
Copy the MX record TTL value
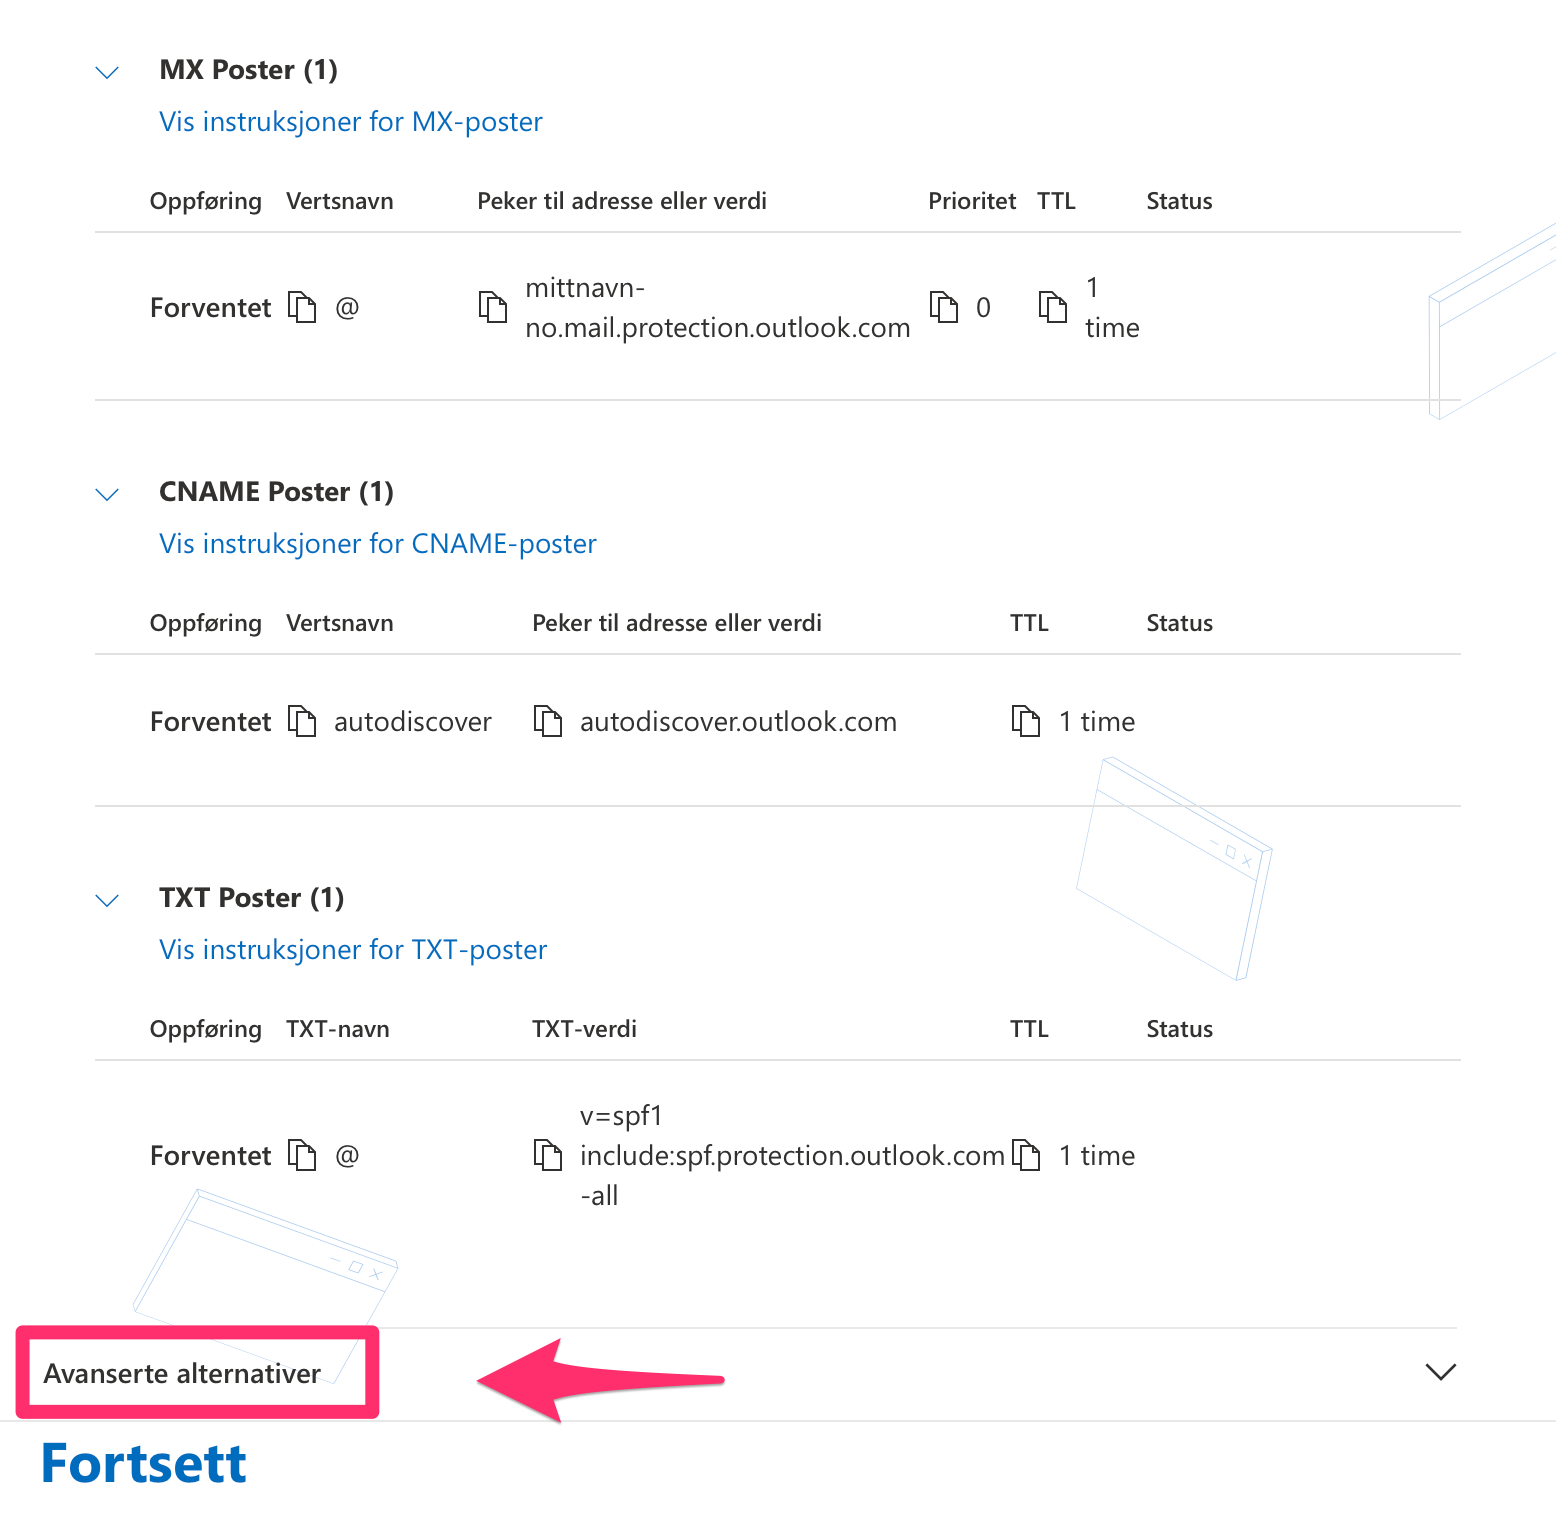click(x=1053, y=307)
